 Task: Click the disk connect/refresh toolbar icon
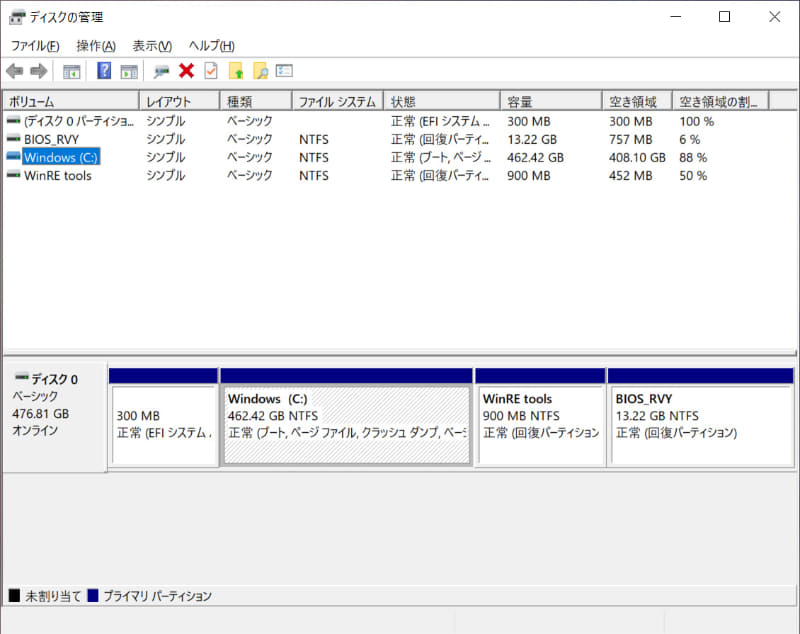(161, 71)
